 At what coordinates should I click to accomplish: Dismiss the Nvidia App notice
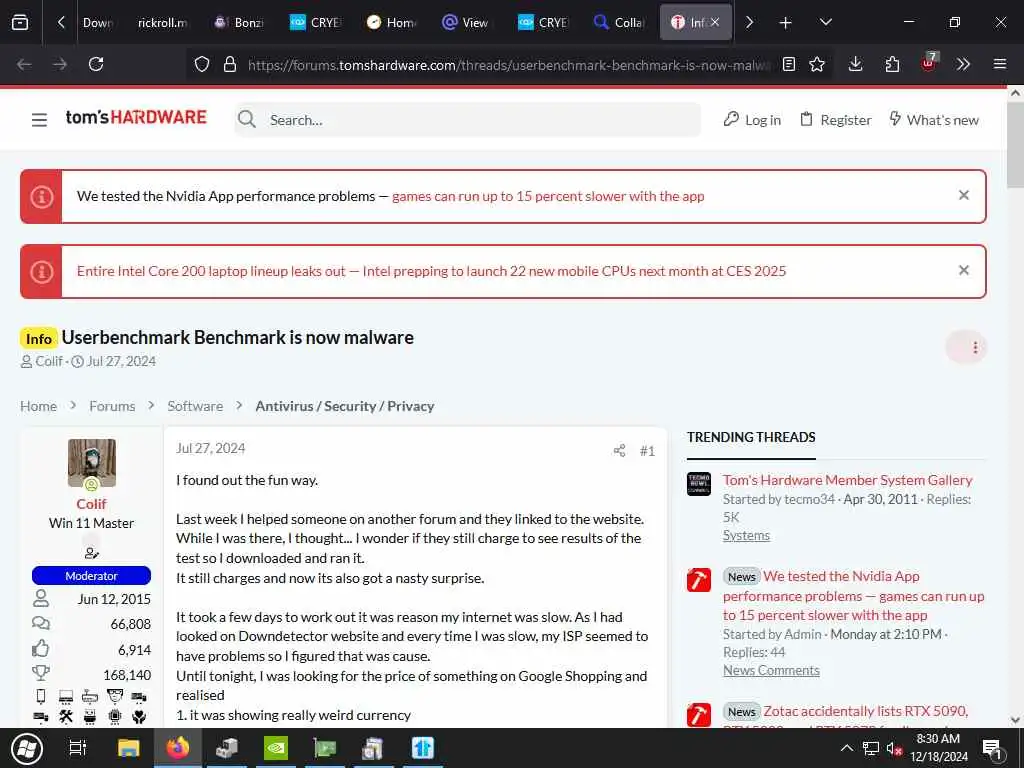pos(963,195)
